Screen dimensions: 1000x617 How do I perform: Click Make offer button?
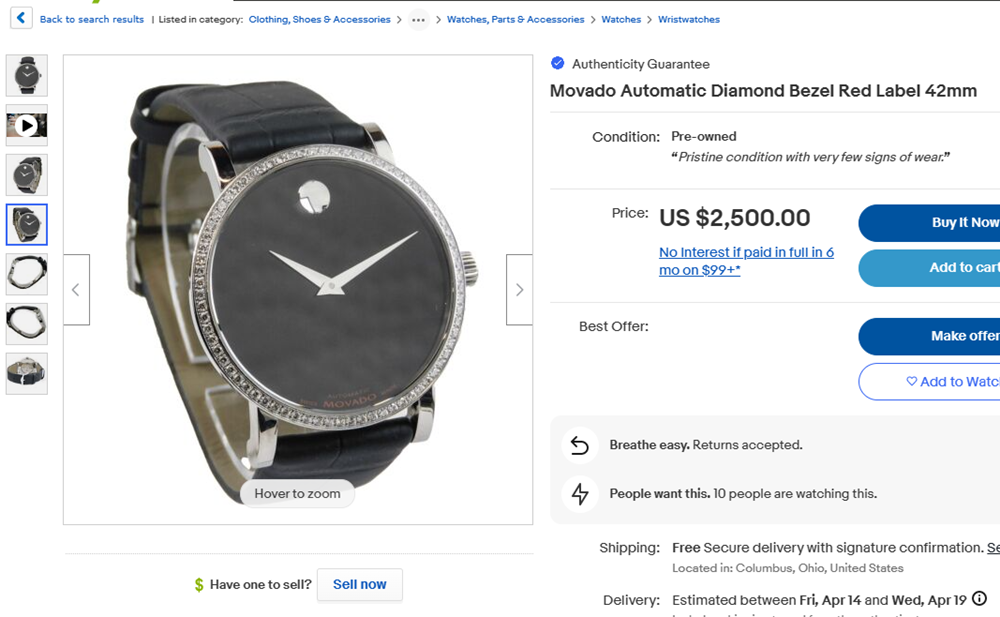930,336
